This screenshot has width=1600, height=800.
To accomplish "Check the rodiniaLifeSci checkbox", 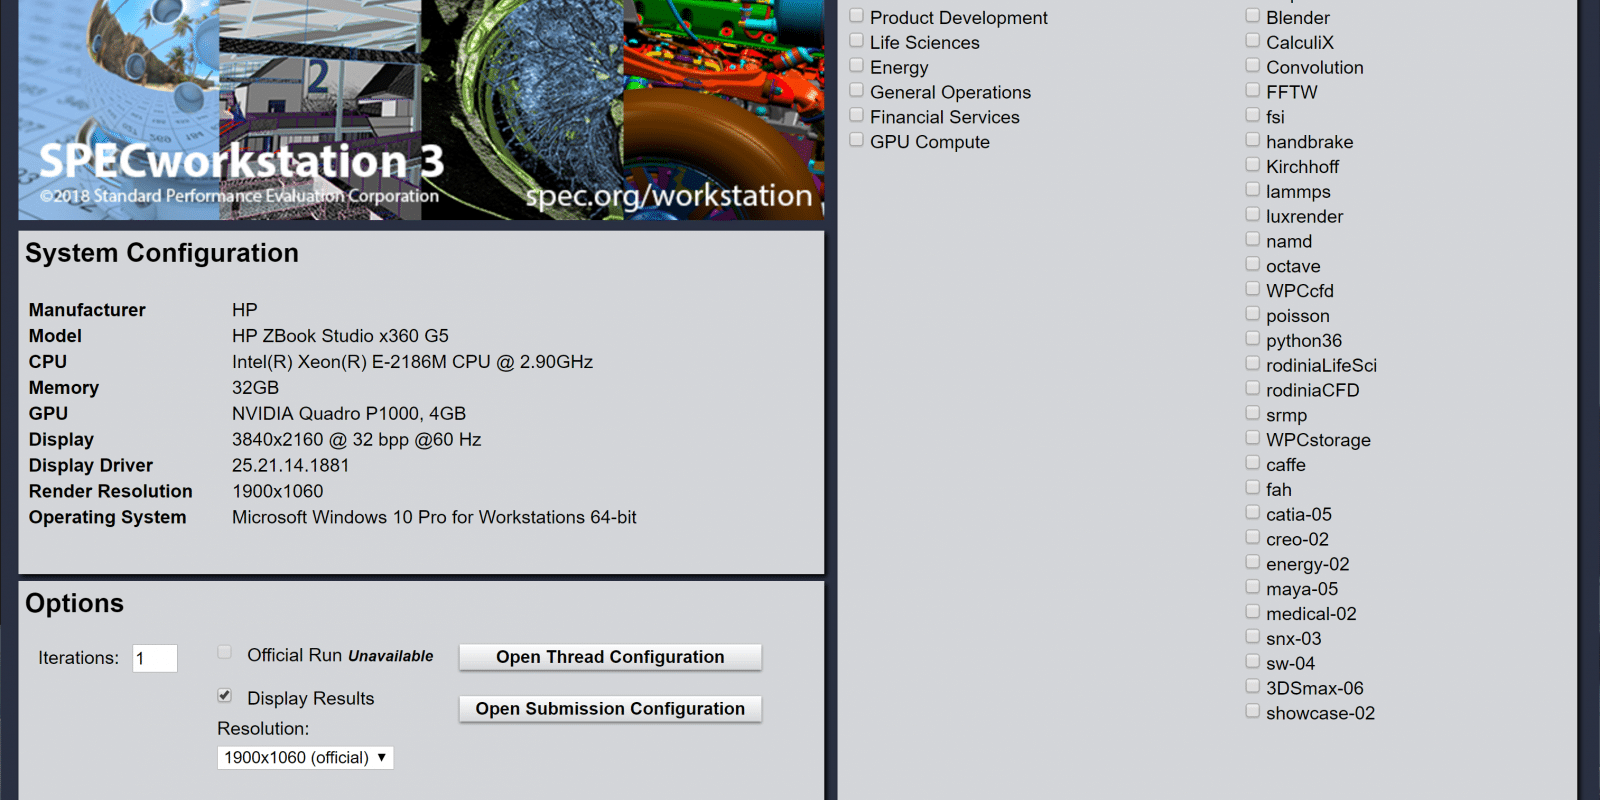I will 1253,364.
